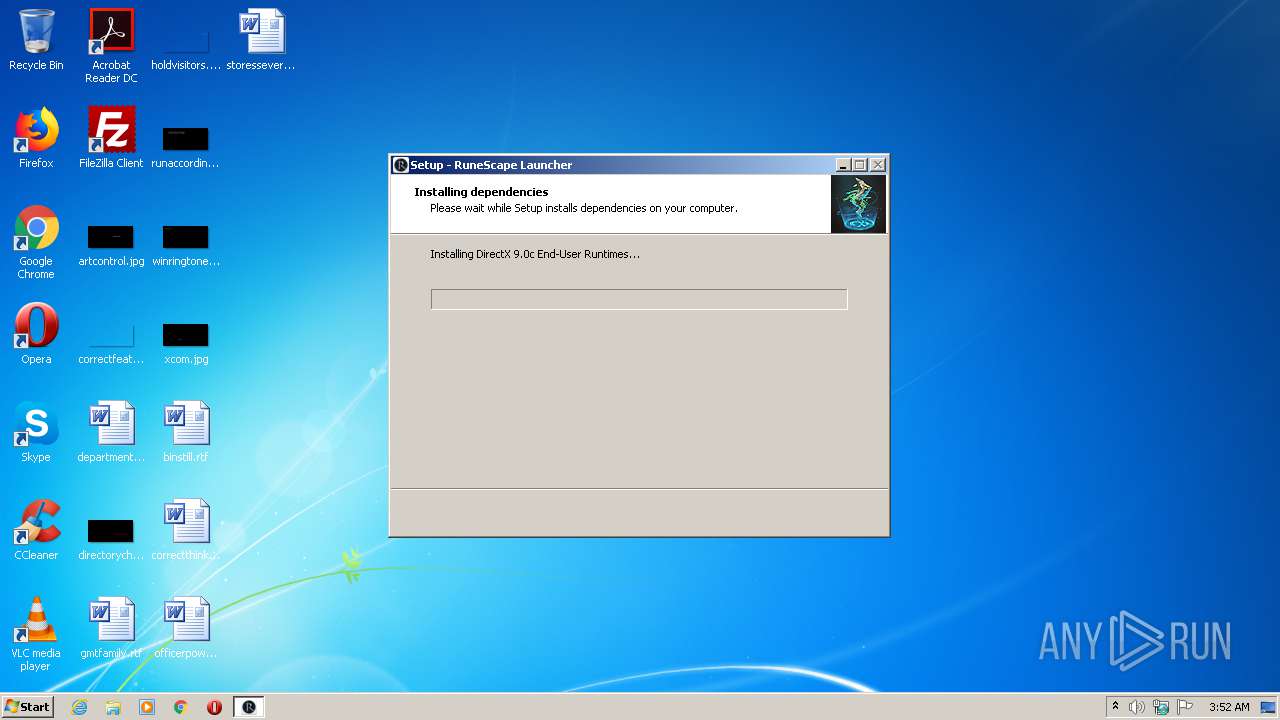
Task: Select the directorych desktop file
Action: click(111, 539)
